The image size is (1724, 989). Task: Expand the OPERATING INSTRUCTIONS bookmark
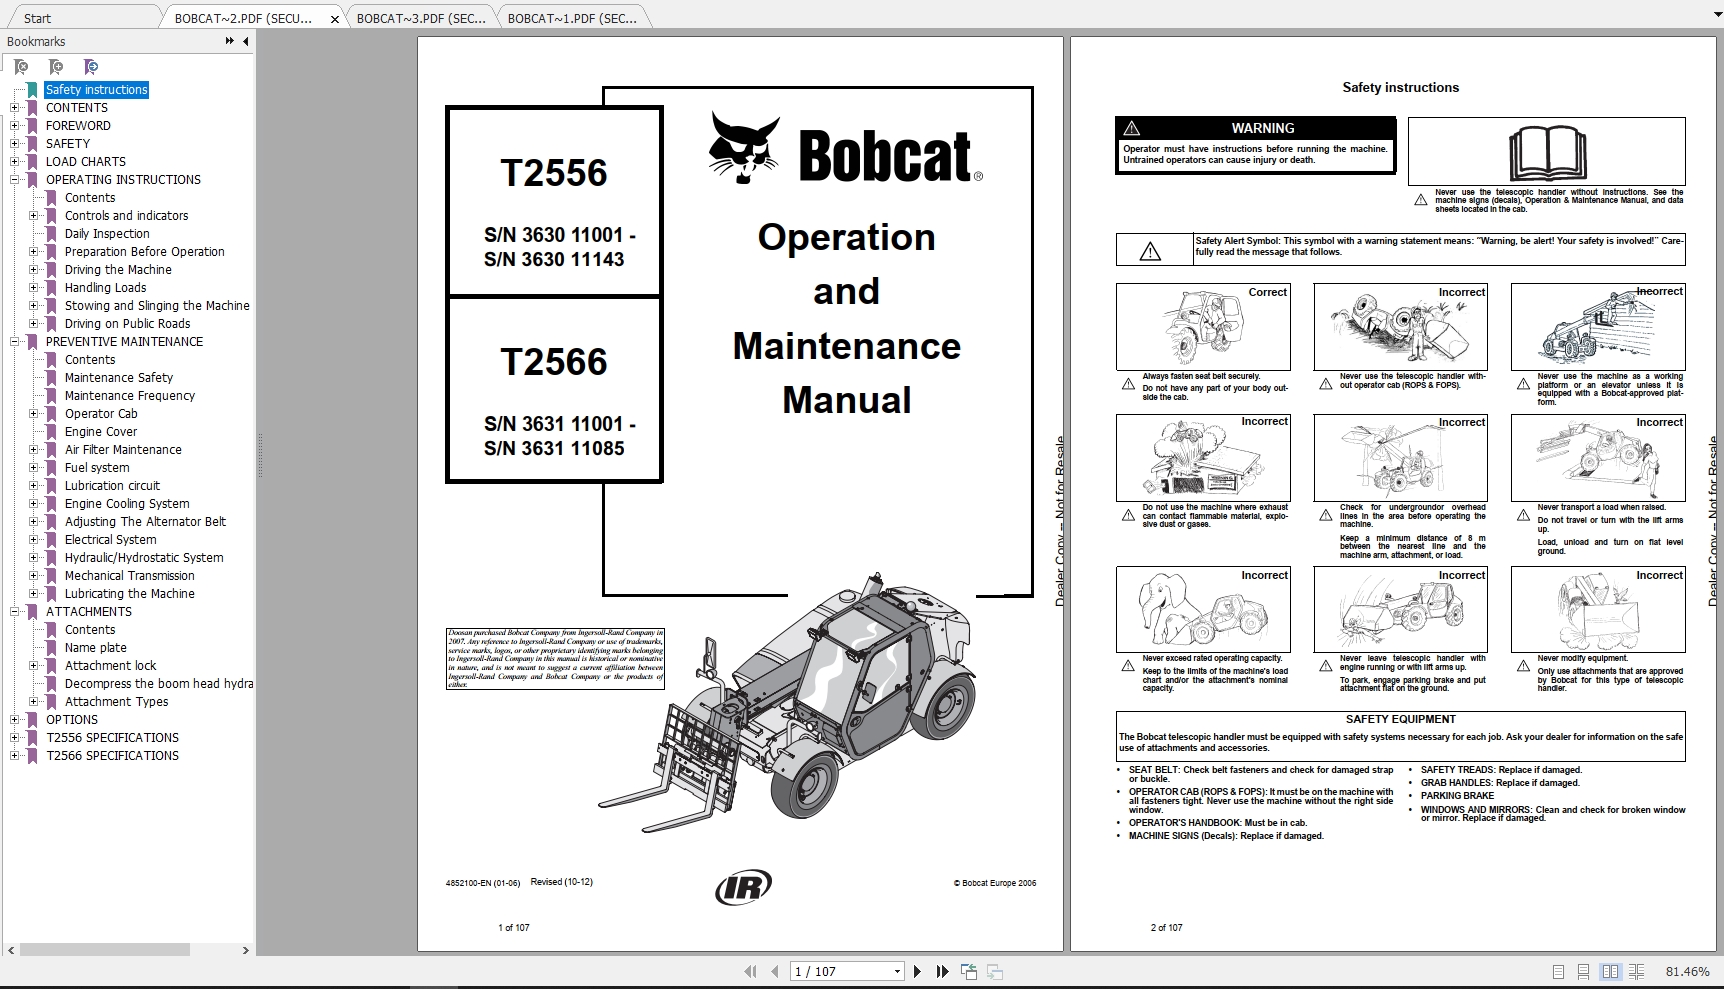(x=13, y=179)
